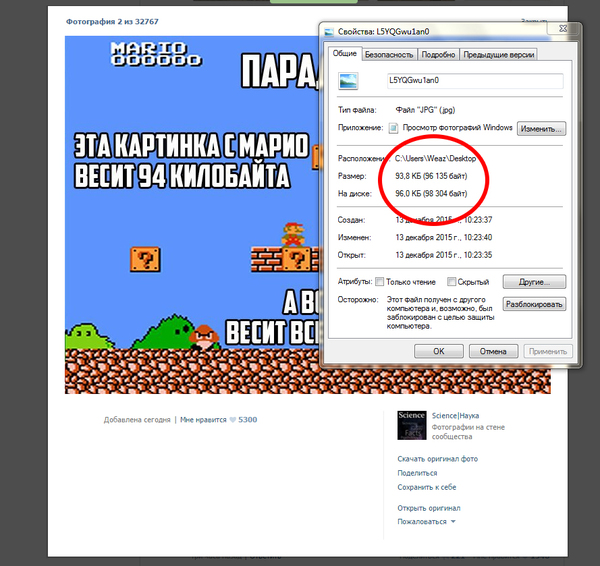Click the 'Отмена' button

coord(492,351)
